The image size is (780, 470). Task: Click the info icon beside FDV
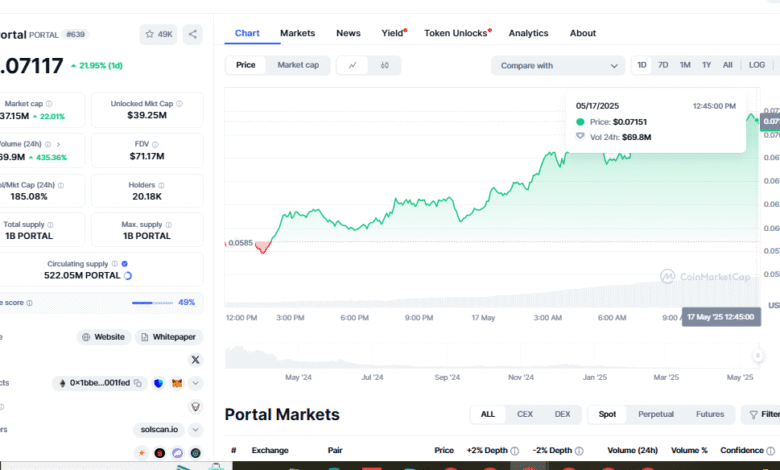coord(155,144)
